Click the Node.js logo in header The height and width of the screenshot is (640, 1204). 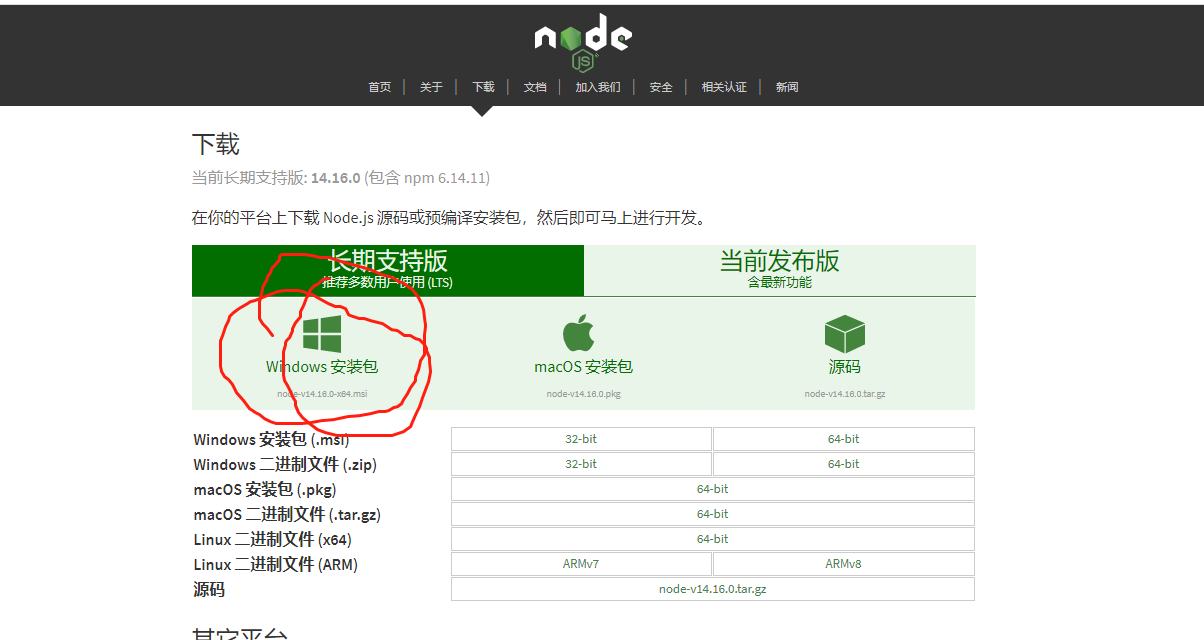(583, 42)
